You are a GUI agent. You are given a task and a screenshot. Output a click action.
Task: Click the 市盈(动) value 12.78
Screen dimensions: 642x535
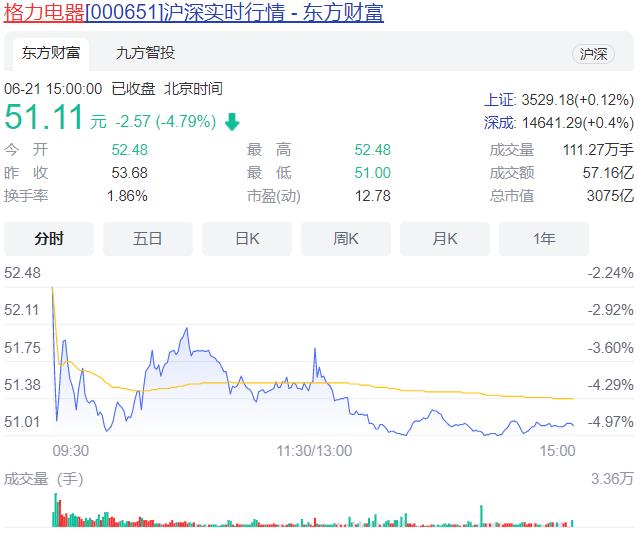[373, 196]
